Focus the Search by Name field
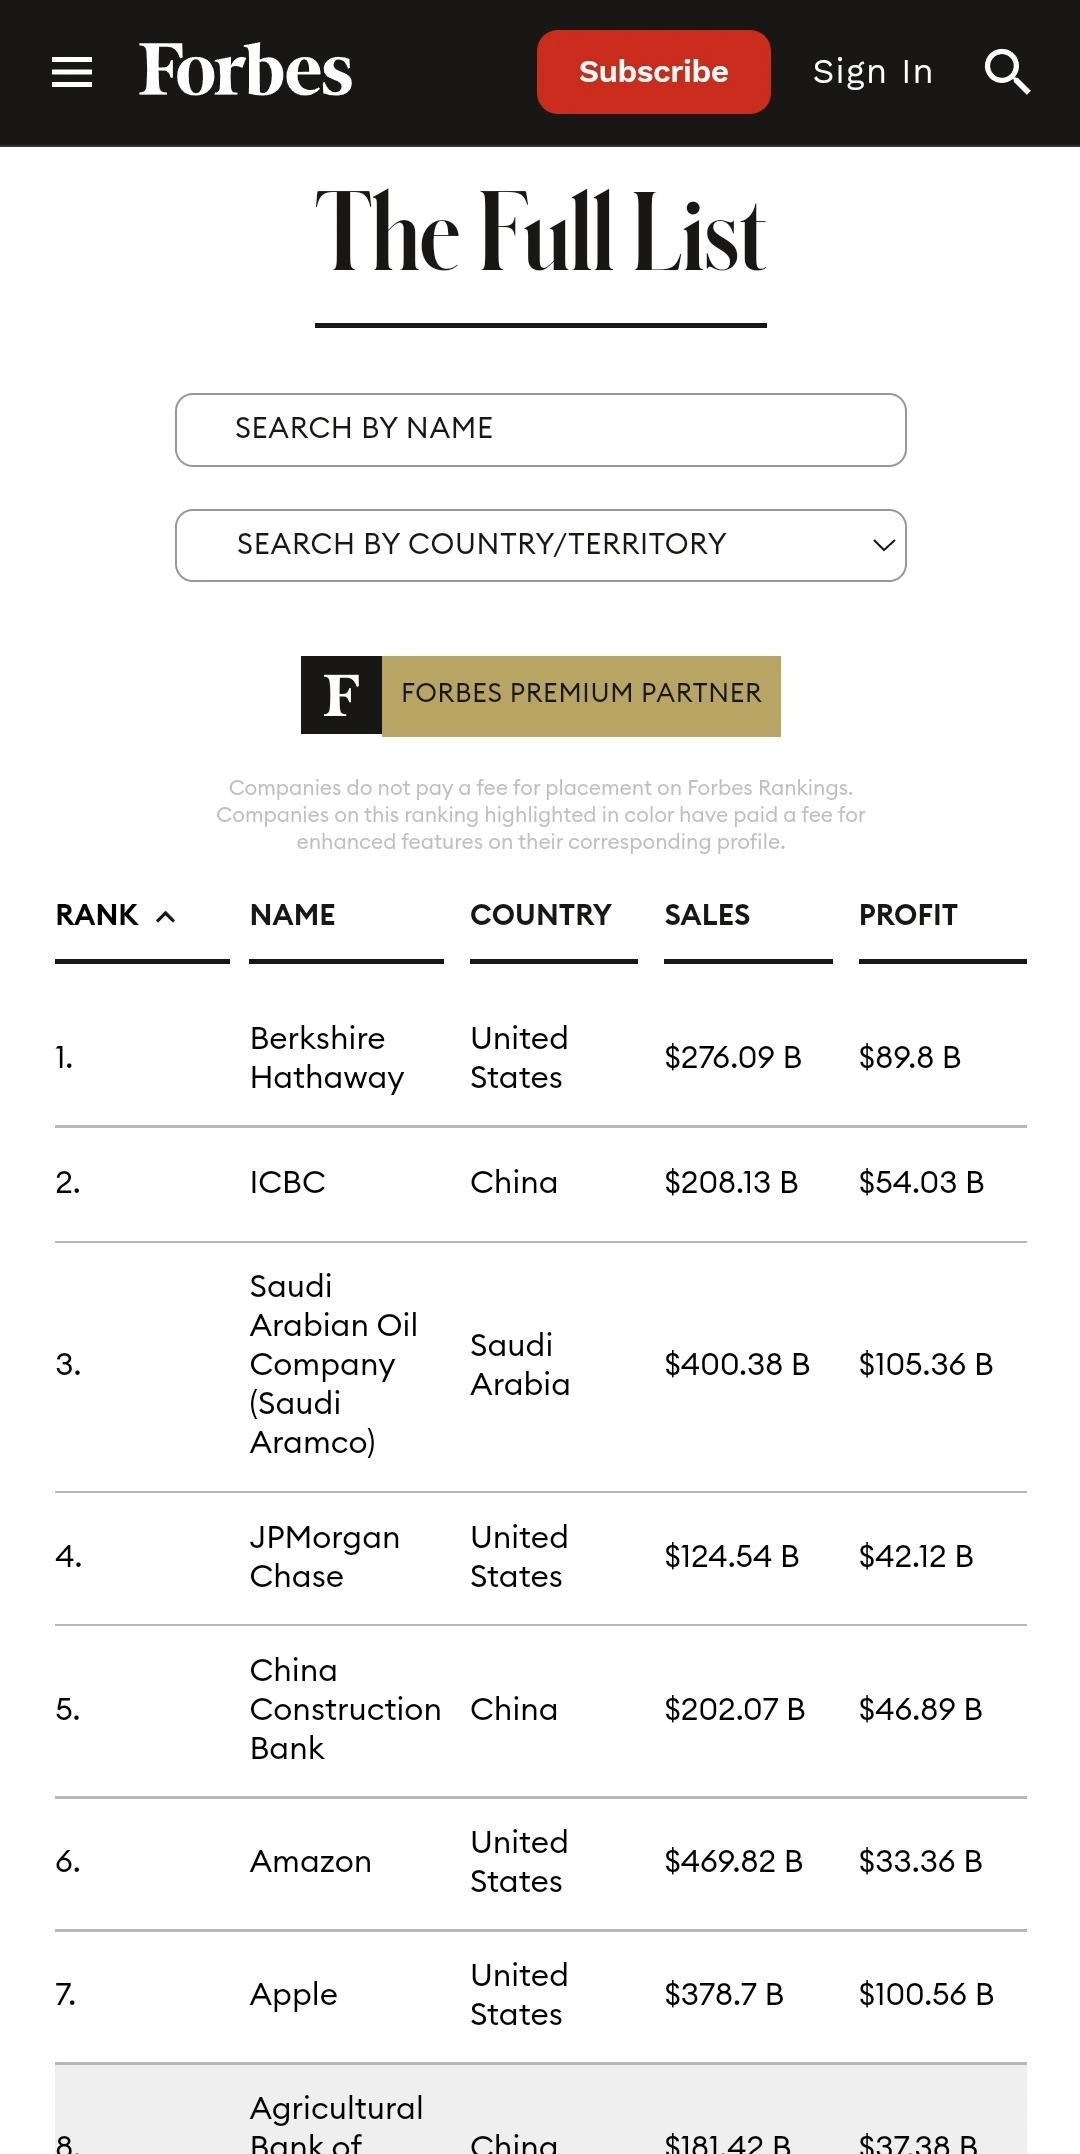The image size is (1080, 2154). (x=540, y=430)
